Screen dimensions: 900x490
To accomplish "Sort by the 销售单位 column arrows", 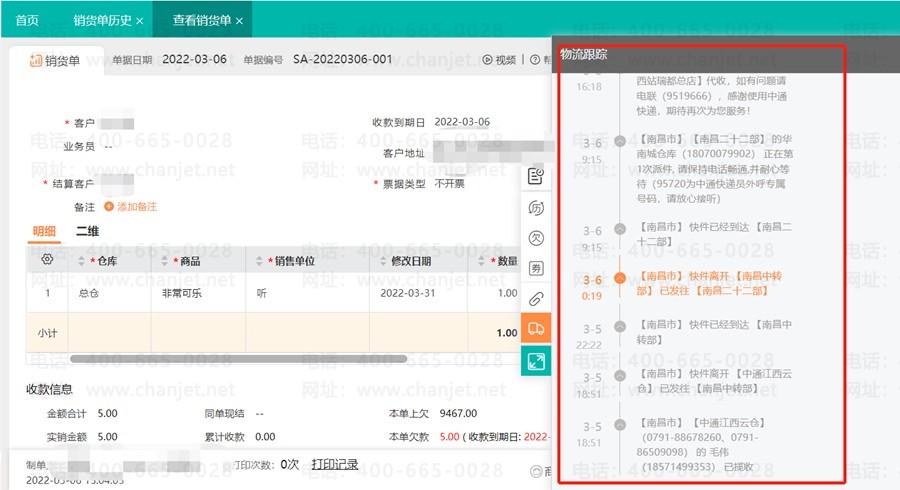I will pos(259,261).
